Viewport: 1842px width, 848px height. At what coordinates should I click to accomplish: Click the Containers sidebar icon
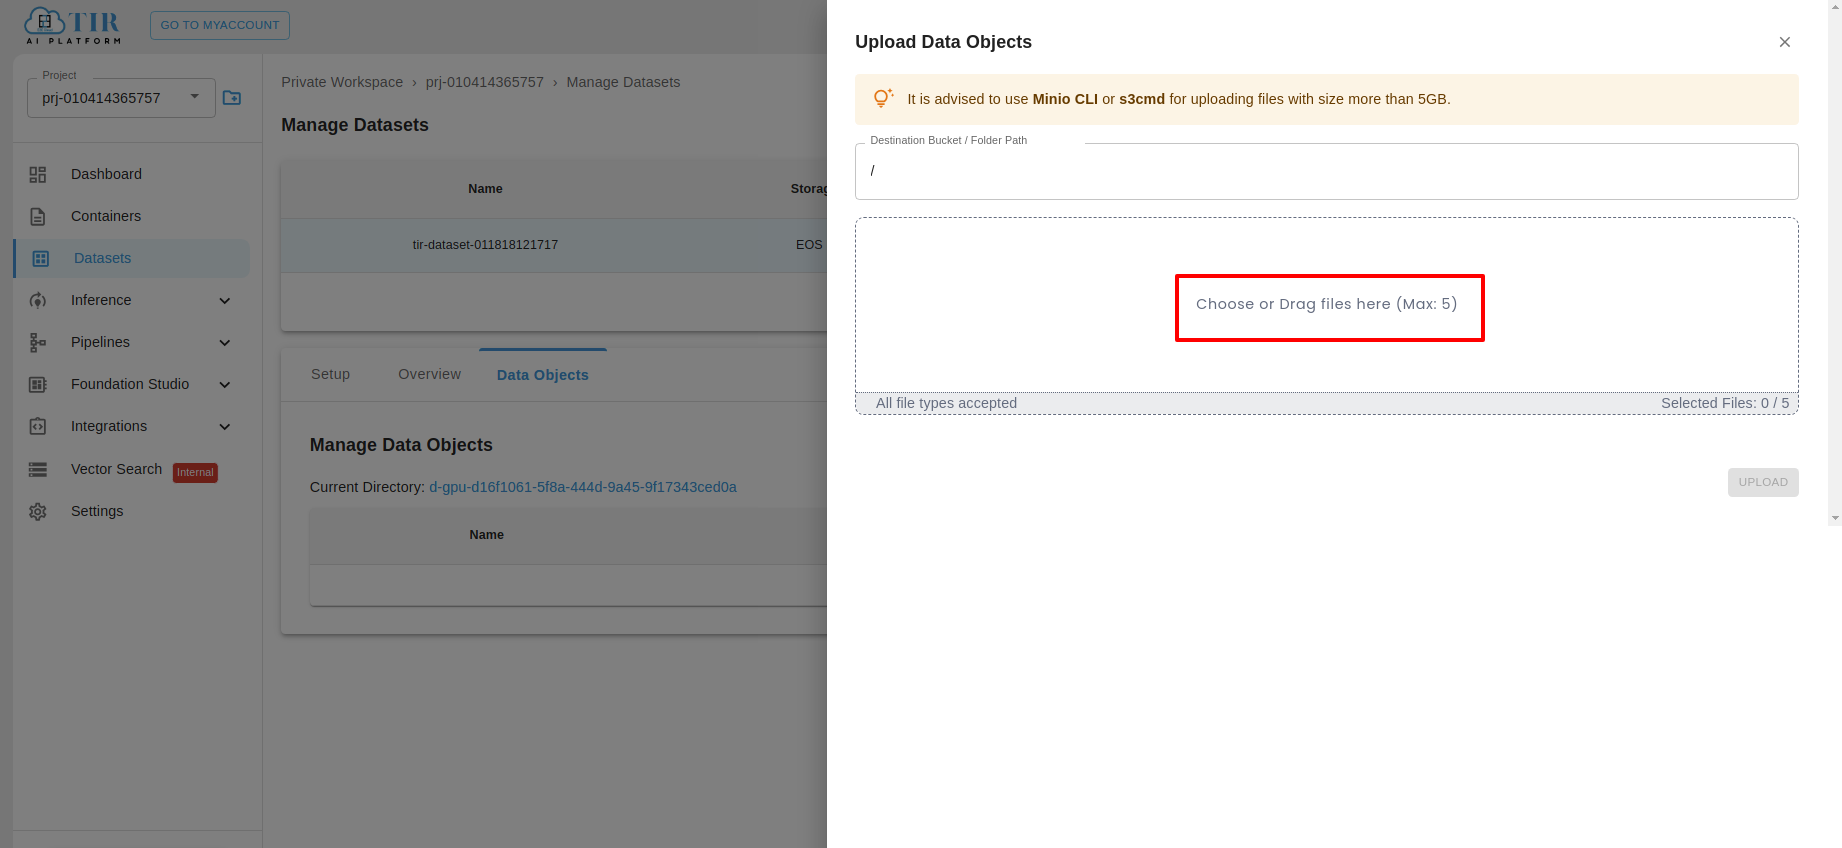(38, 216)
